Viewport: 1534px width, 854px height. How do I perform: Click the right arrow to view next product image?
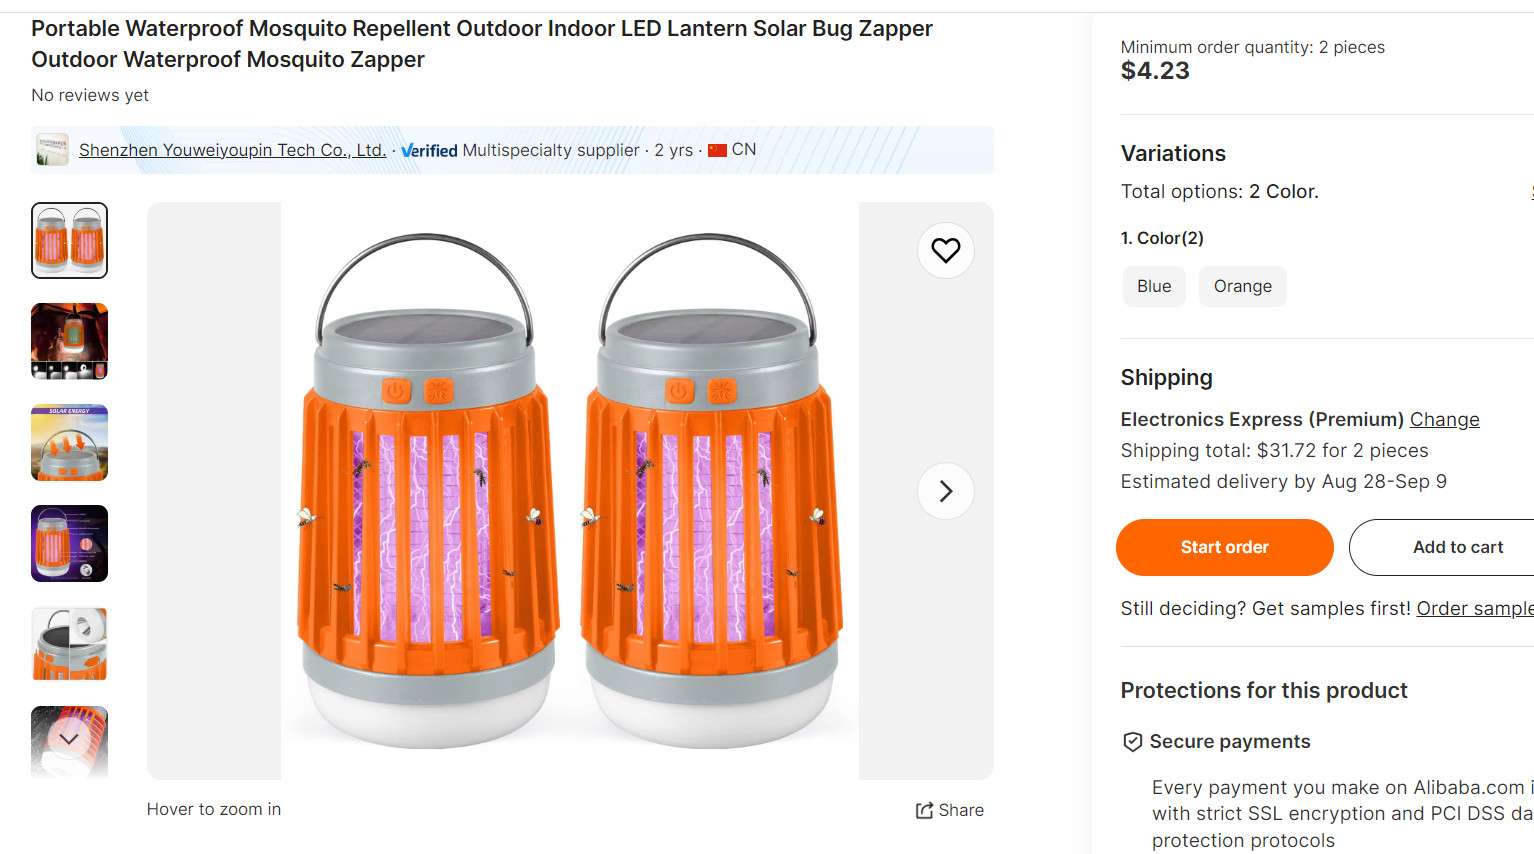pyautogui.click(x=945, y=491)
